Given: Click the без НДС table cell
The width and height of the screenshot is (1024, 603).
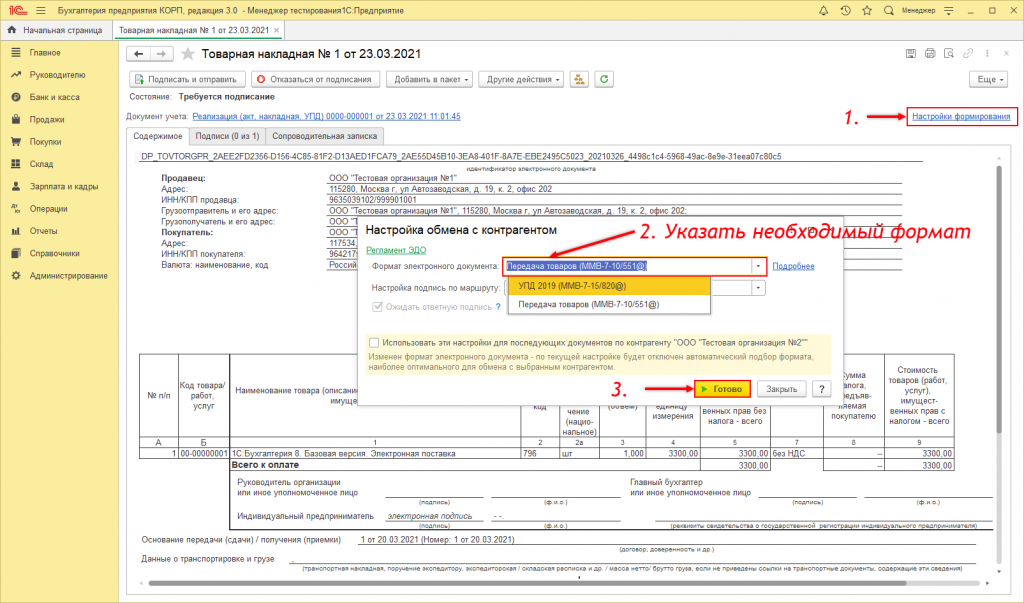Looking at the screenshot, I should coord(797,453).
